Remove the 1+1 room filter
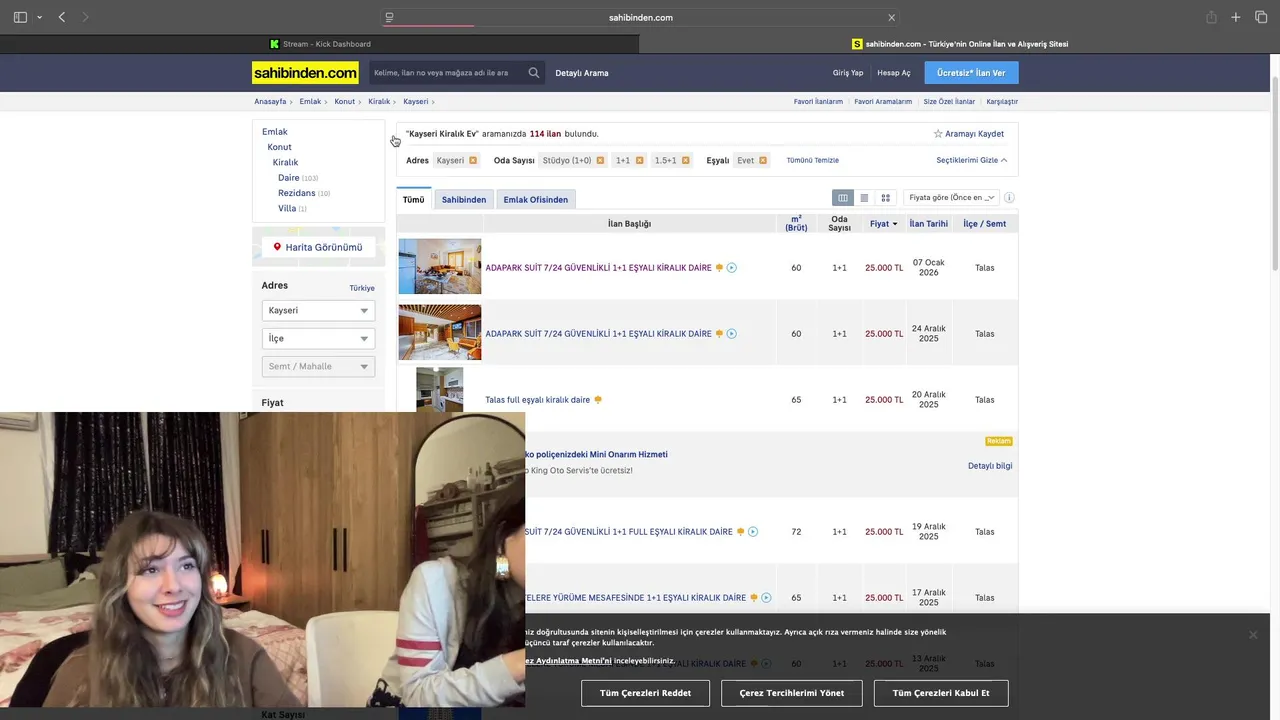The height and width of the screenshot is (720, 1280). 640,160
